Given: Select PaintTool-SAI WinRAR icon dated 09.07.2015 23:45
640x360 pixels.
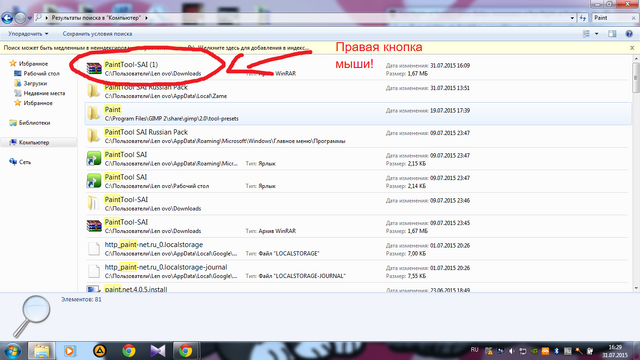Looking at the screenshot, I should [94, 226].
